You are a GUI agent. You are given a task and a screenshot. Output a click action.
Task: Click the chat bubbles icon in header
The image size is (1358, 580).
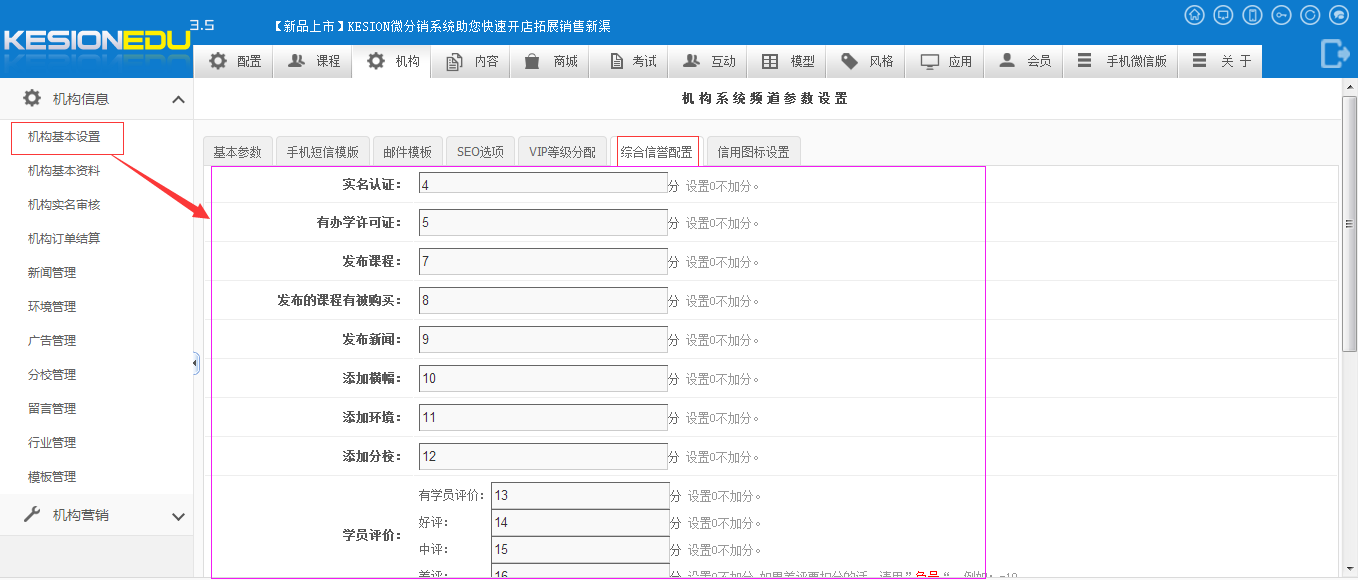[1339, 15]
